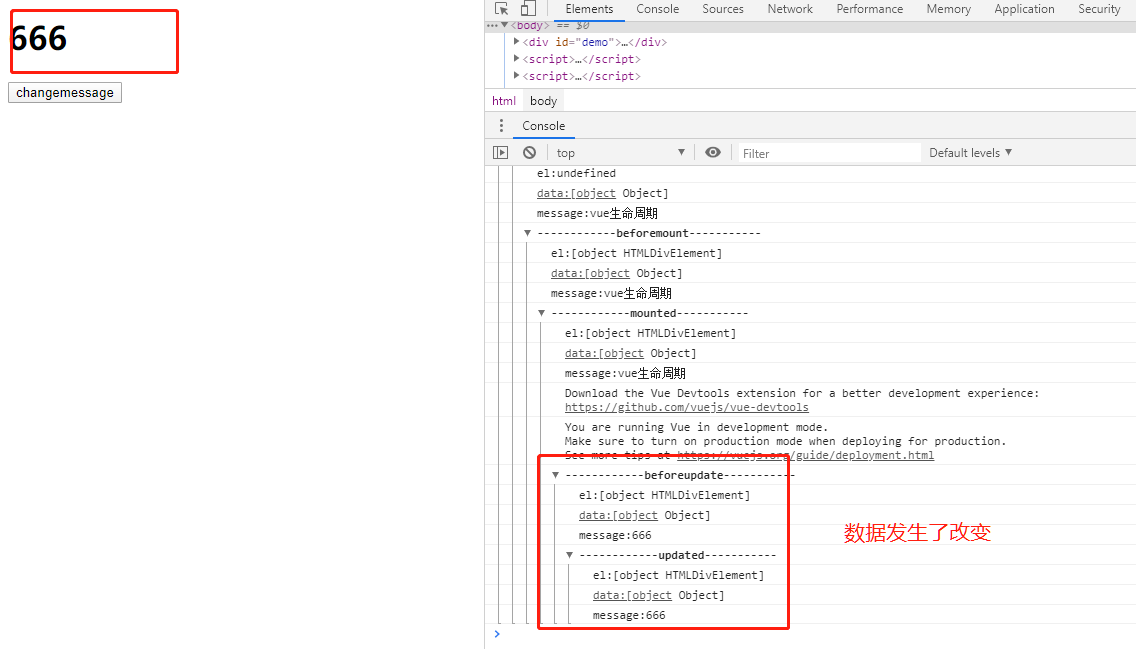Click data:[object Object] under beforeupdate

(645, 516)
